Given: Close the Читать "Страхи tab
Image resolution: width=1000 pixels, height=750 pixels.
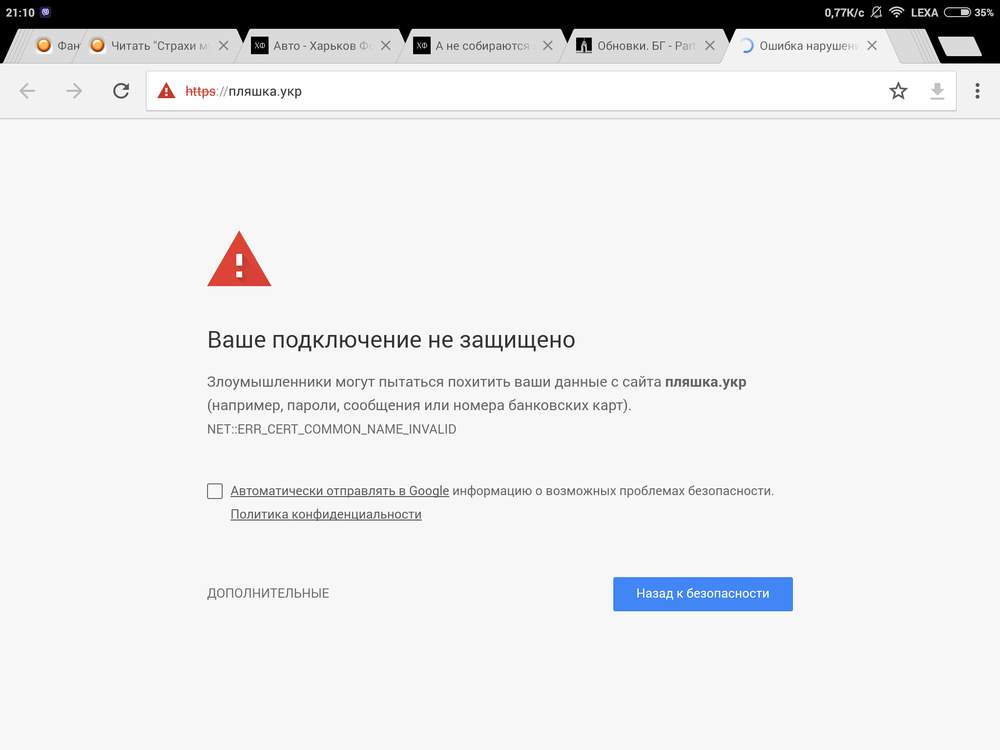Looking at the screenshot, I should coord(223,46).
